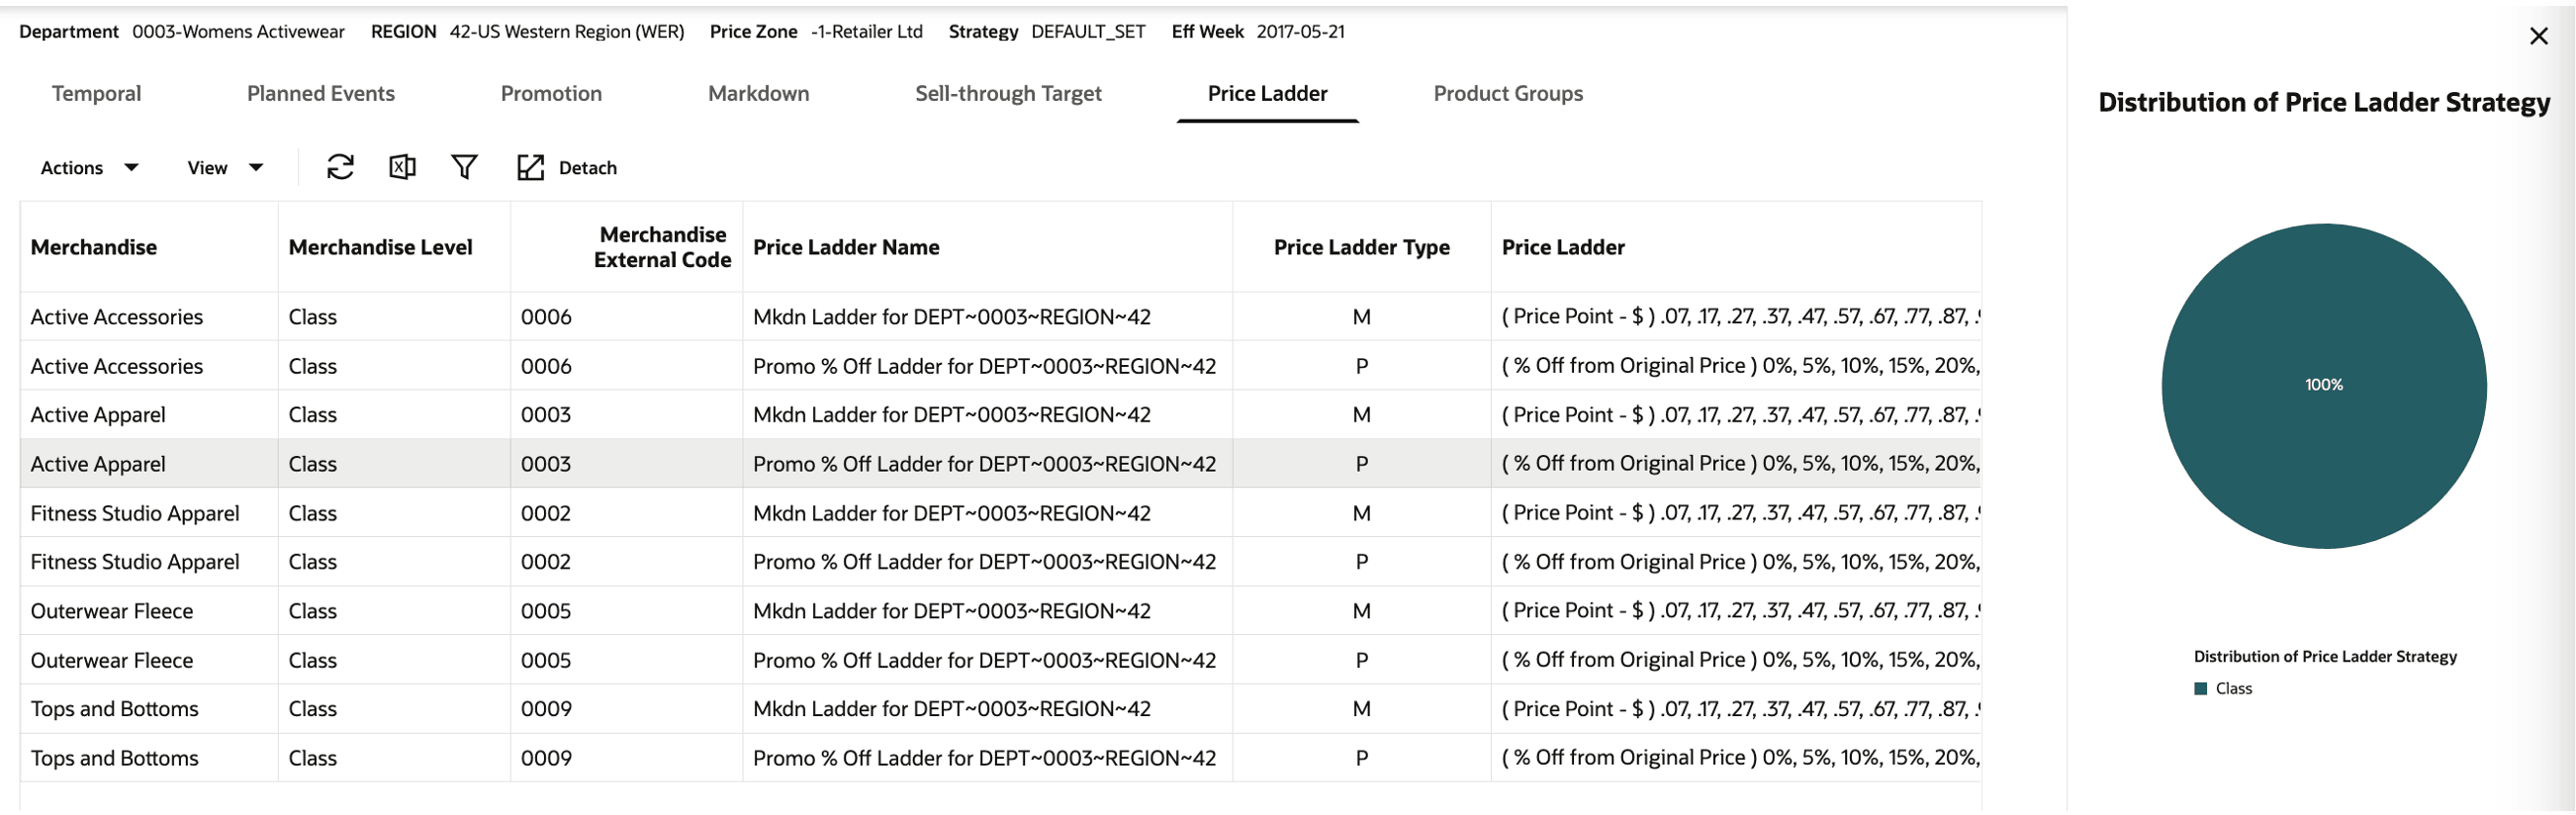Go to the Promotion tab
Screen dimensions: 2576x815
click(x=551, y=93)
